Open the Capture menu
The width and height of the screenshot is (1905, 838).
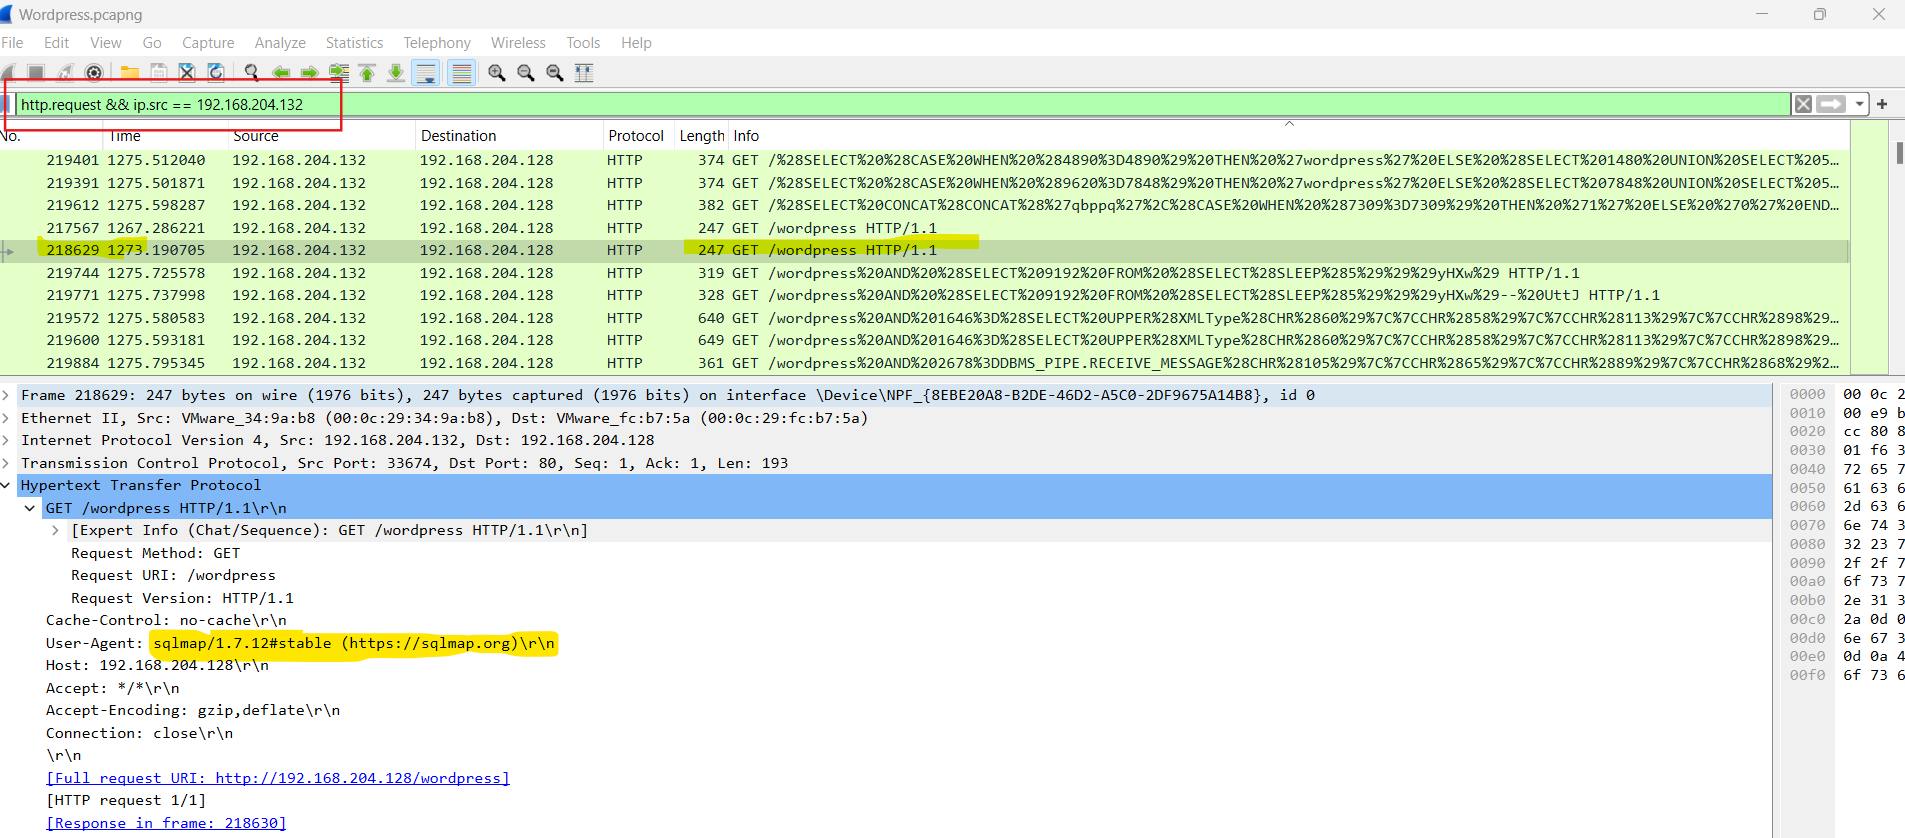pos(208,42)
